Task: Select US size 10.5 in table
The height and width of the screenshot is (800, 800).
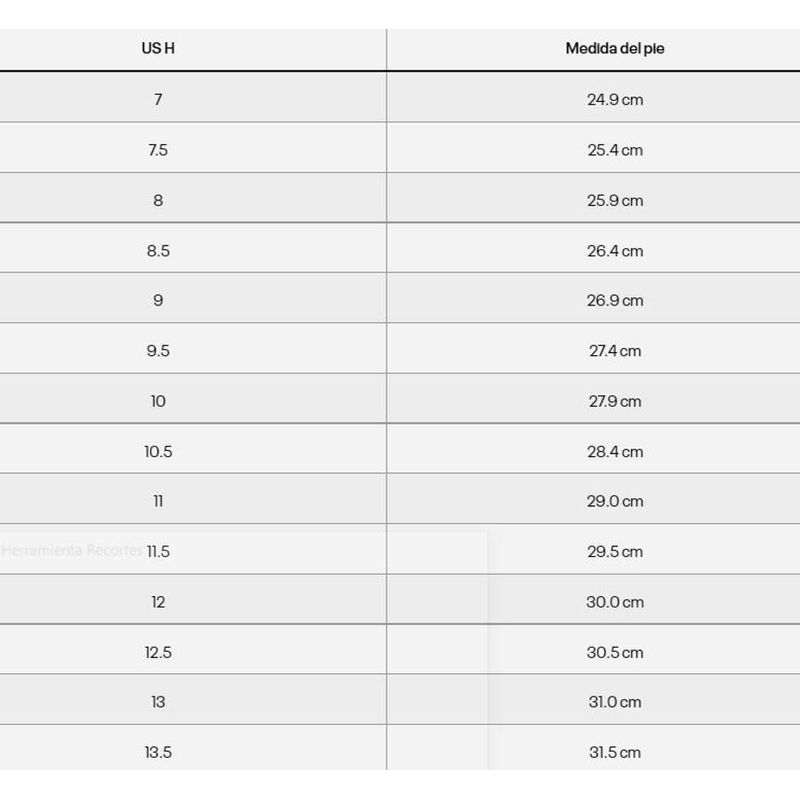Action: [x=158, y=452]
